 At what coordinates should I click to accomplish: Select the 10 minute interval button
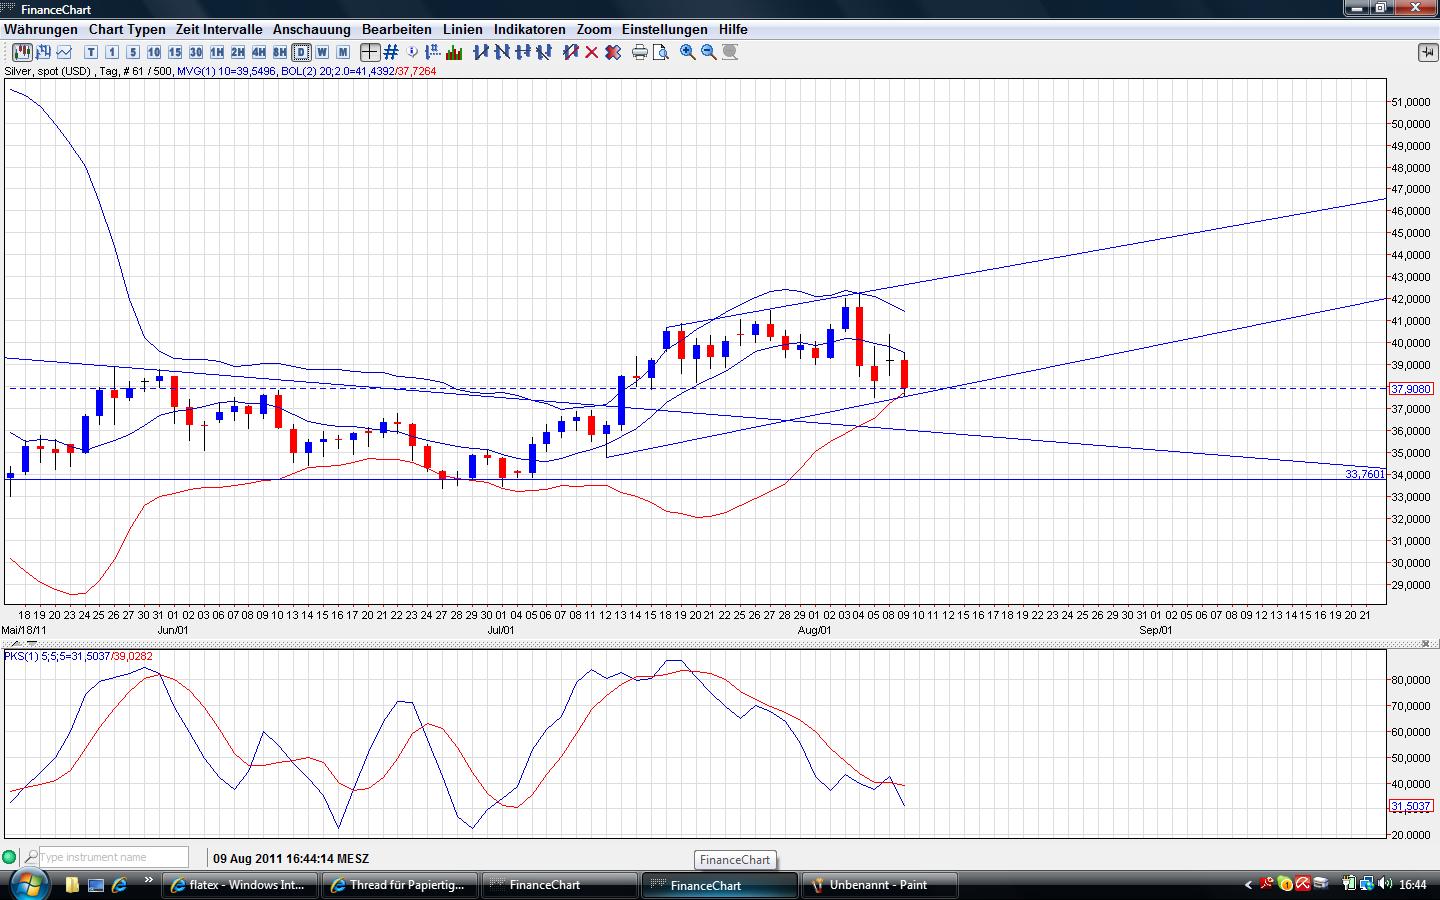(x=154, y=52)
